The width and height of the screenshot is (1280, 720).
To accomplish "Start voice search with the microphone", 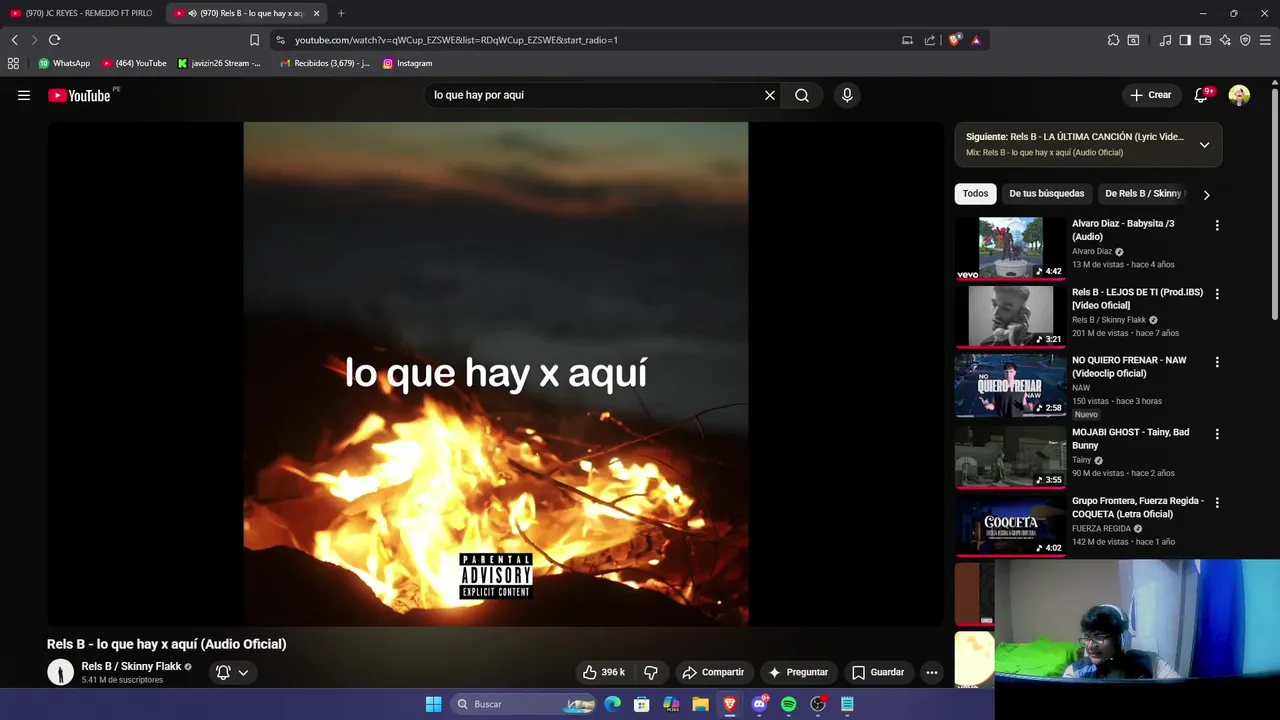I will tap(847, 95).
